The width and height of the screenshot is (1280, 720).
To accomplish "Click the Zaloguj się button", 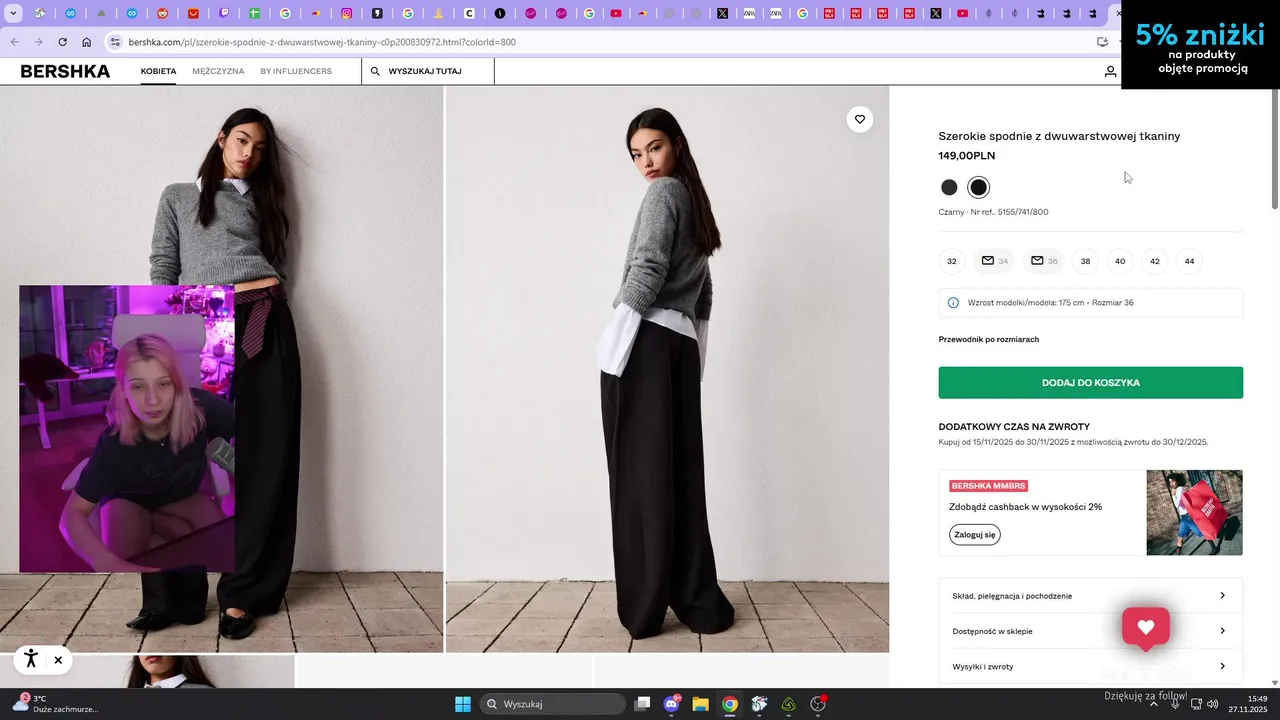I will (x=975, y=535).
